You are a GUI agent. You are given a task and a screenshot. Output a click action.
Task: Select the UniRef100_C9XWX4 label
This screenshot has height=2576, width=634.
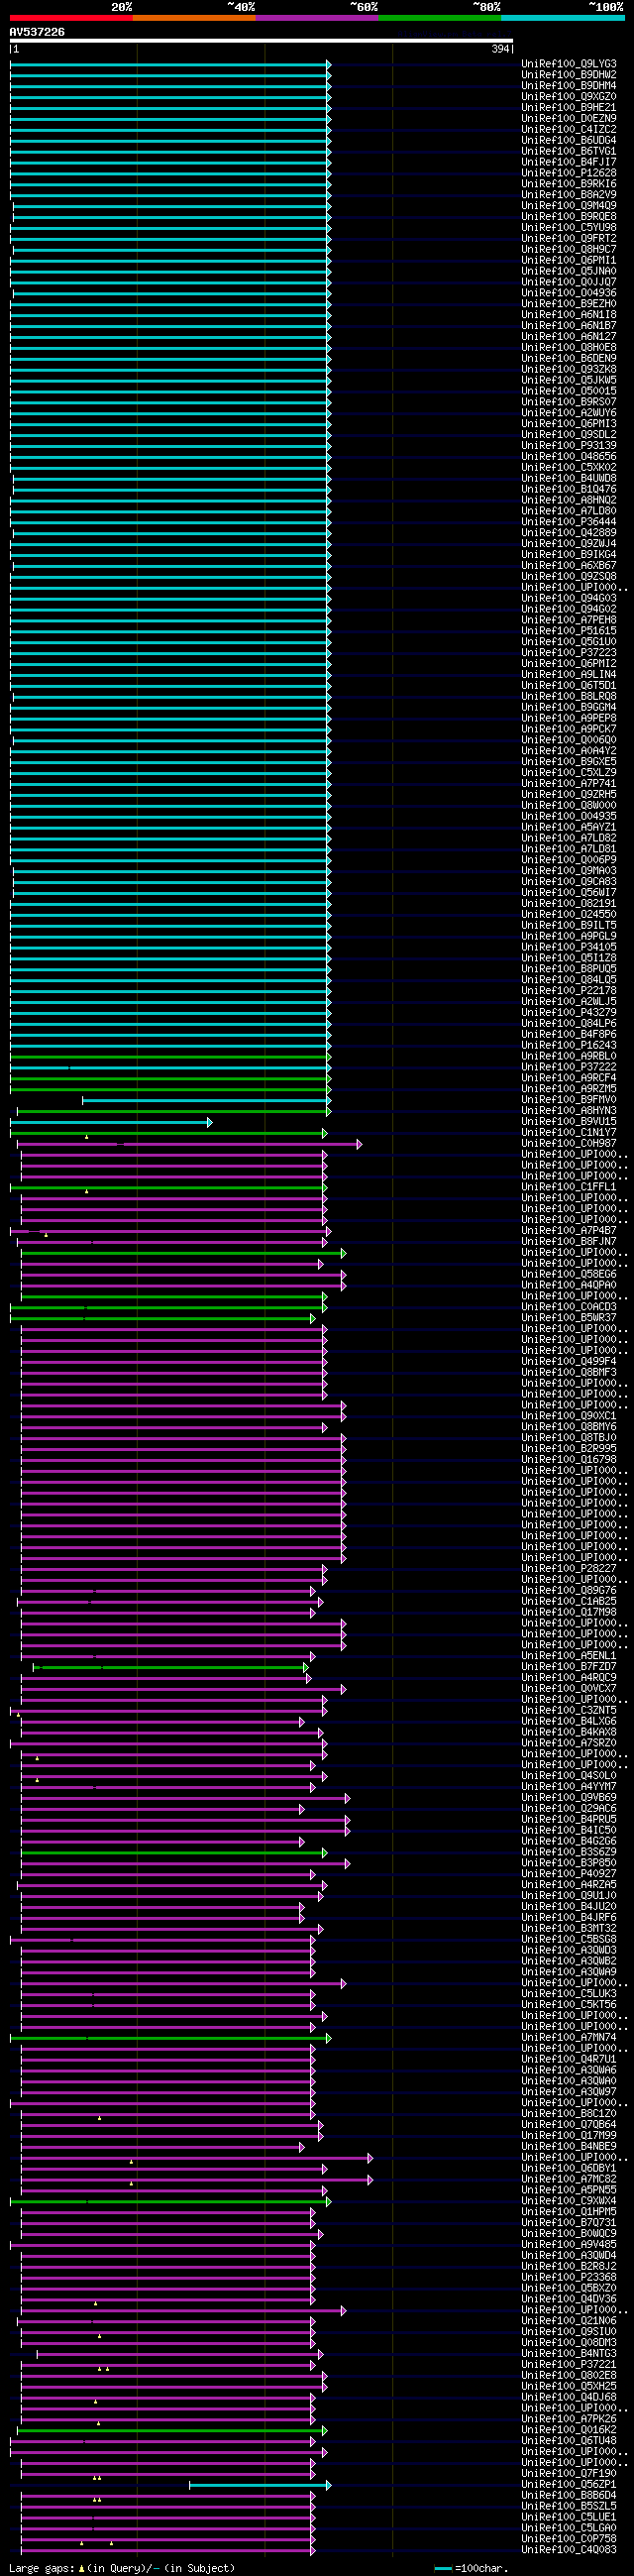(569, 2202)
